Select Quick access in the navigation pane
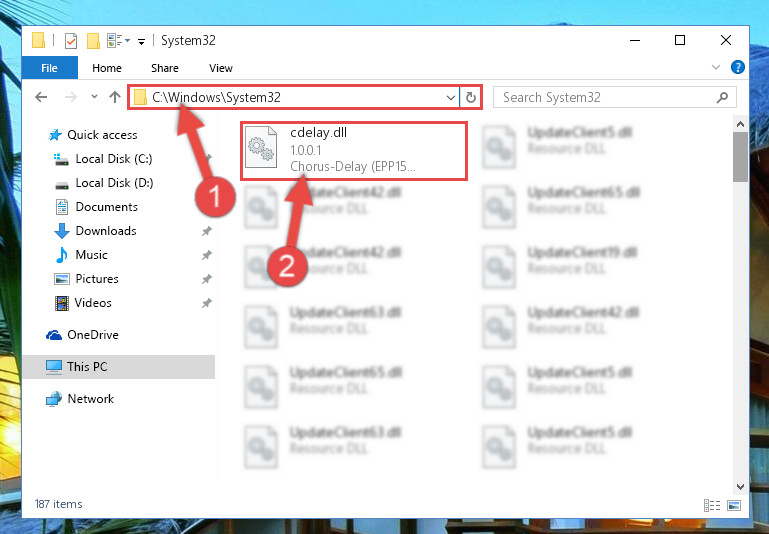Screen dimensions: 769x534 (102, 135)
